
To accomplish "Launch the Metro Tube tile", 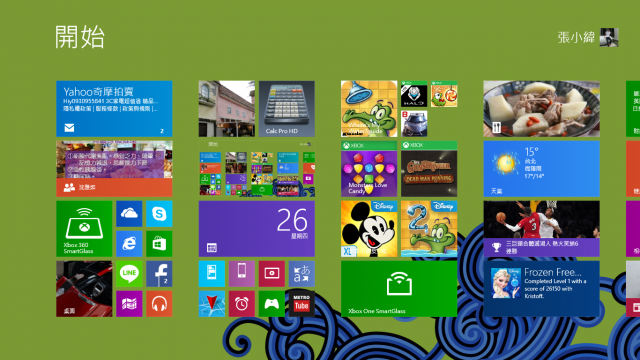I will (x=302, y=304).
